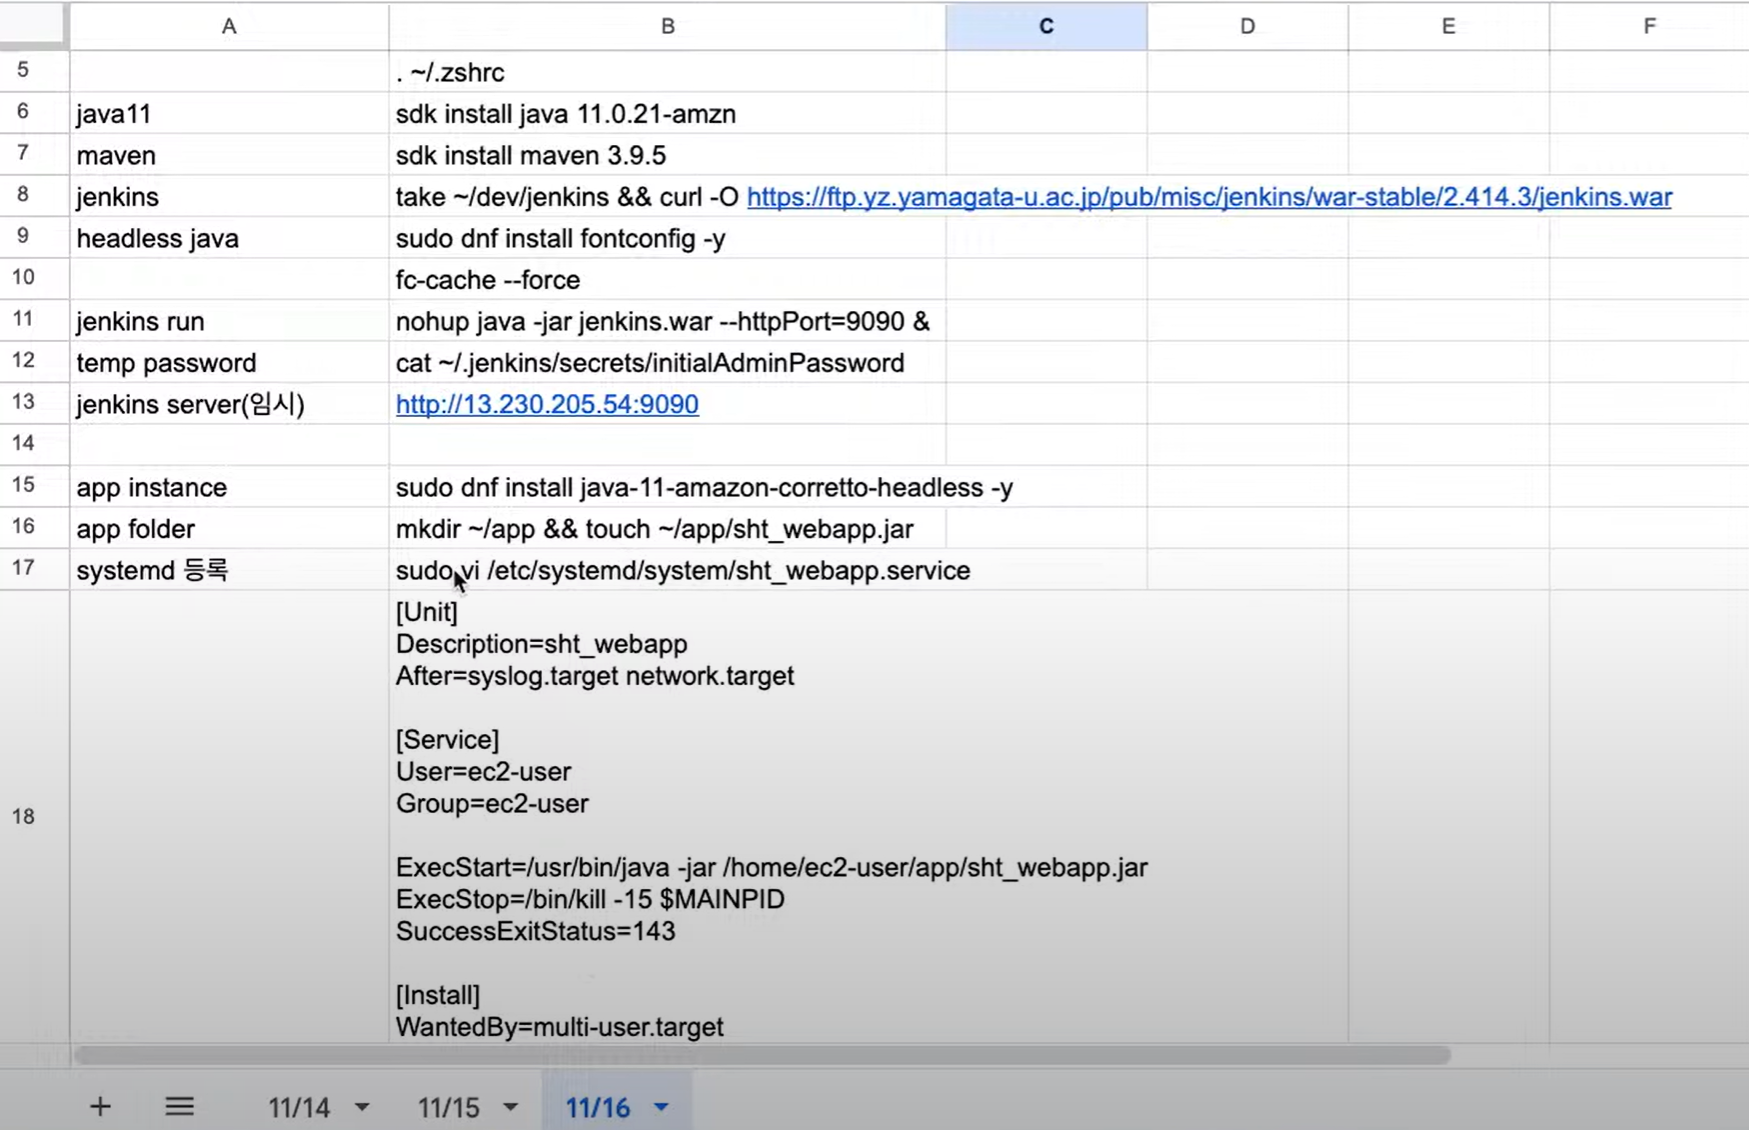Select column B header
Image resolution: width=1749 pixels, height=1130 pixels.
[x=667, y=26]
